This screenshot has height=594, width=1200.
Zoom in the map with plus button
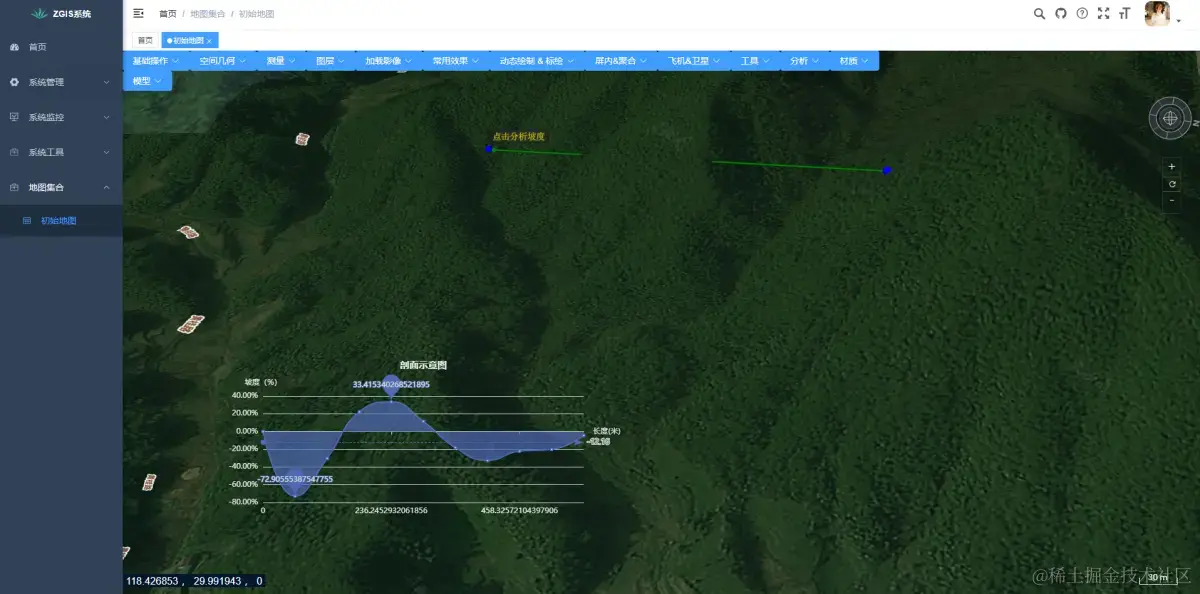1172,166
